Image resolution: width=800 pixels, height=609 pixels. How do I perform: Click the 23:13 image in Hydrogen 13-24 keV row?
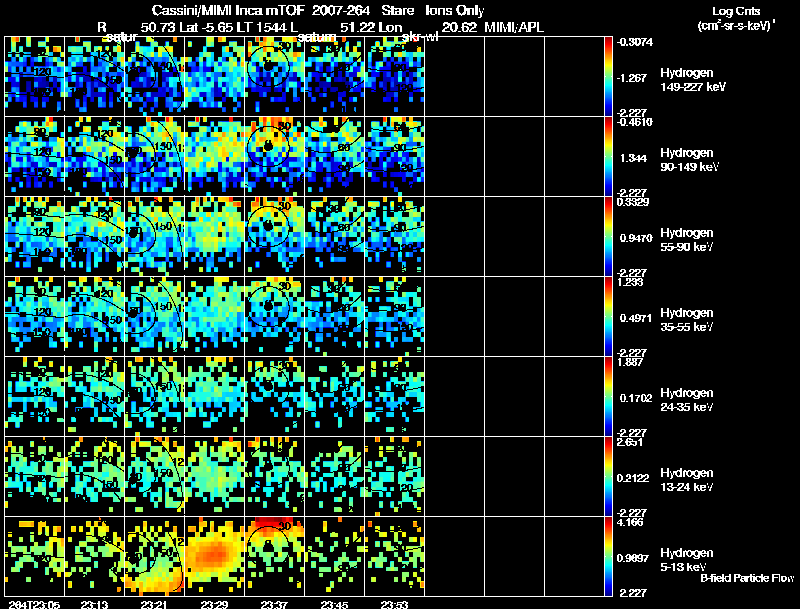pyautogui.click(x=94, y=476)
